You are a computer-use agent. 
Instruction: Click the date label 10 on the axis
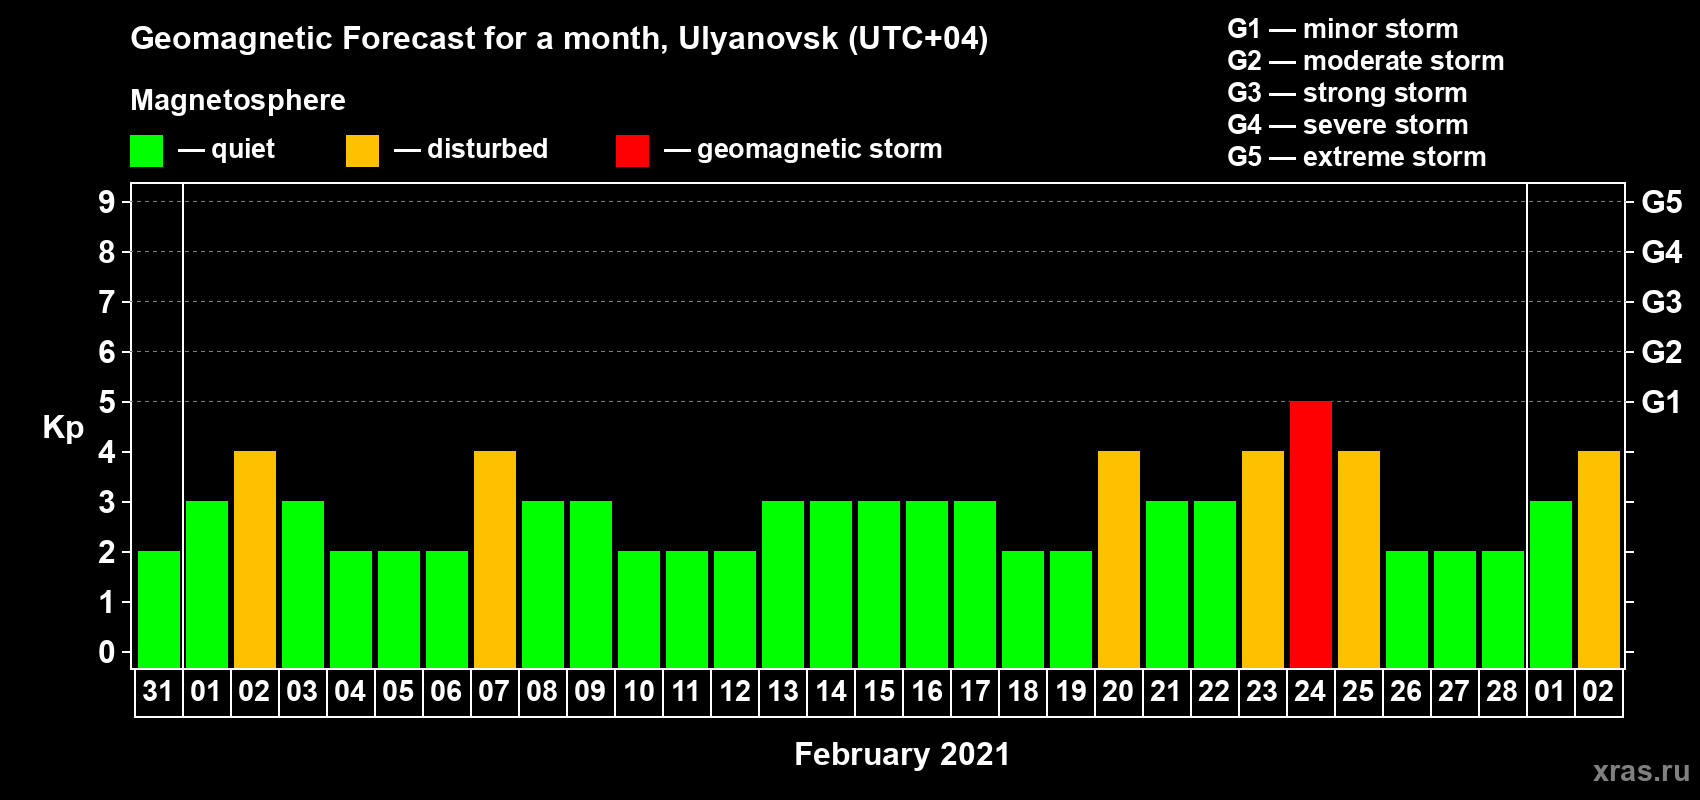coord(638,692)
